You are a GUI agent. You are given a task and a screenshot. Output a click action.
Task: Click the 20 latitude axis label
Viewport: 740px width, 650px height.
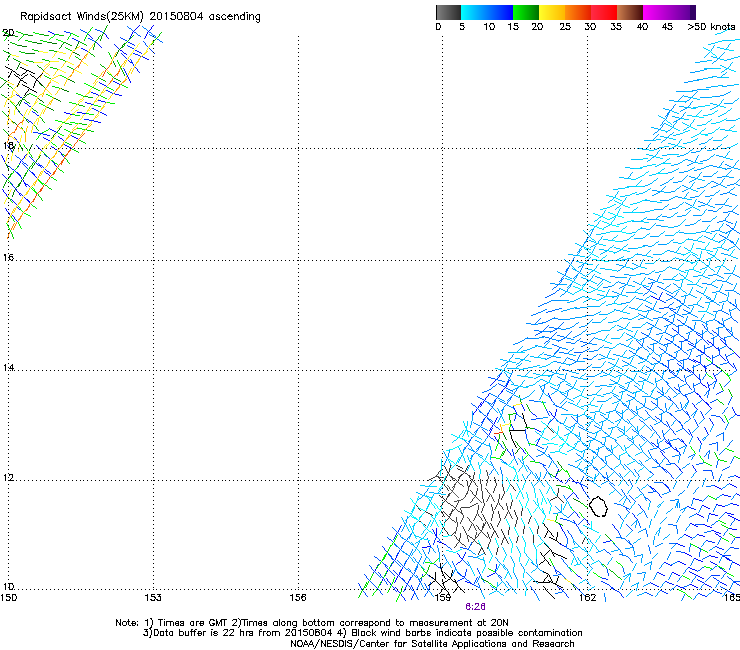coord(8,33)
